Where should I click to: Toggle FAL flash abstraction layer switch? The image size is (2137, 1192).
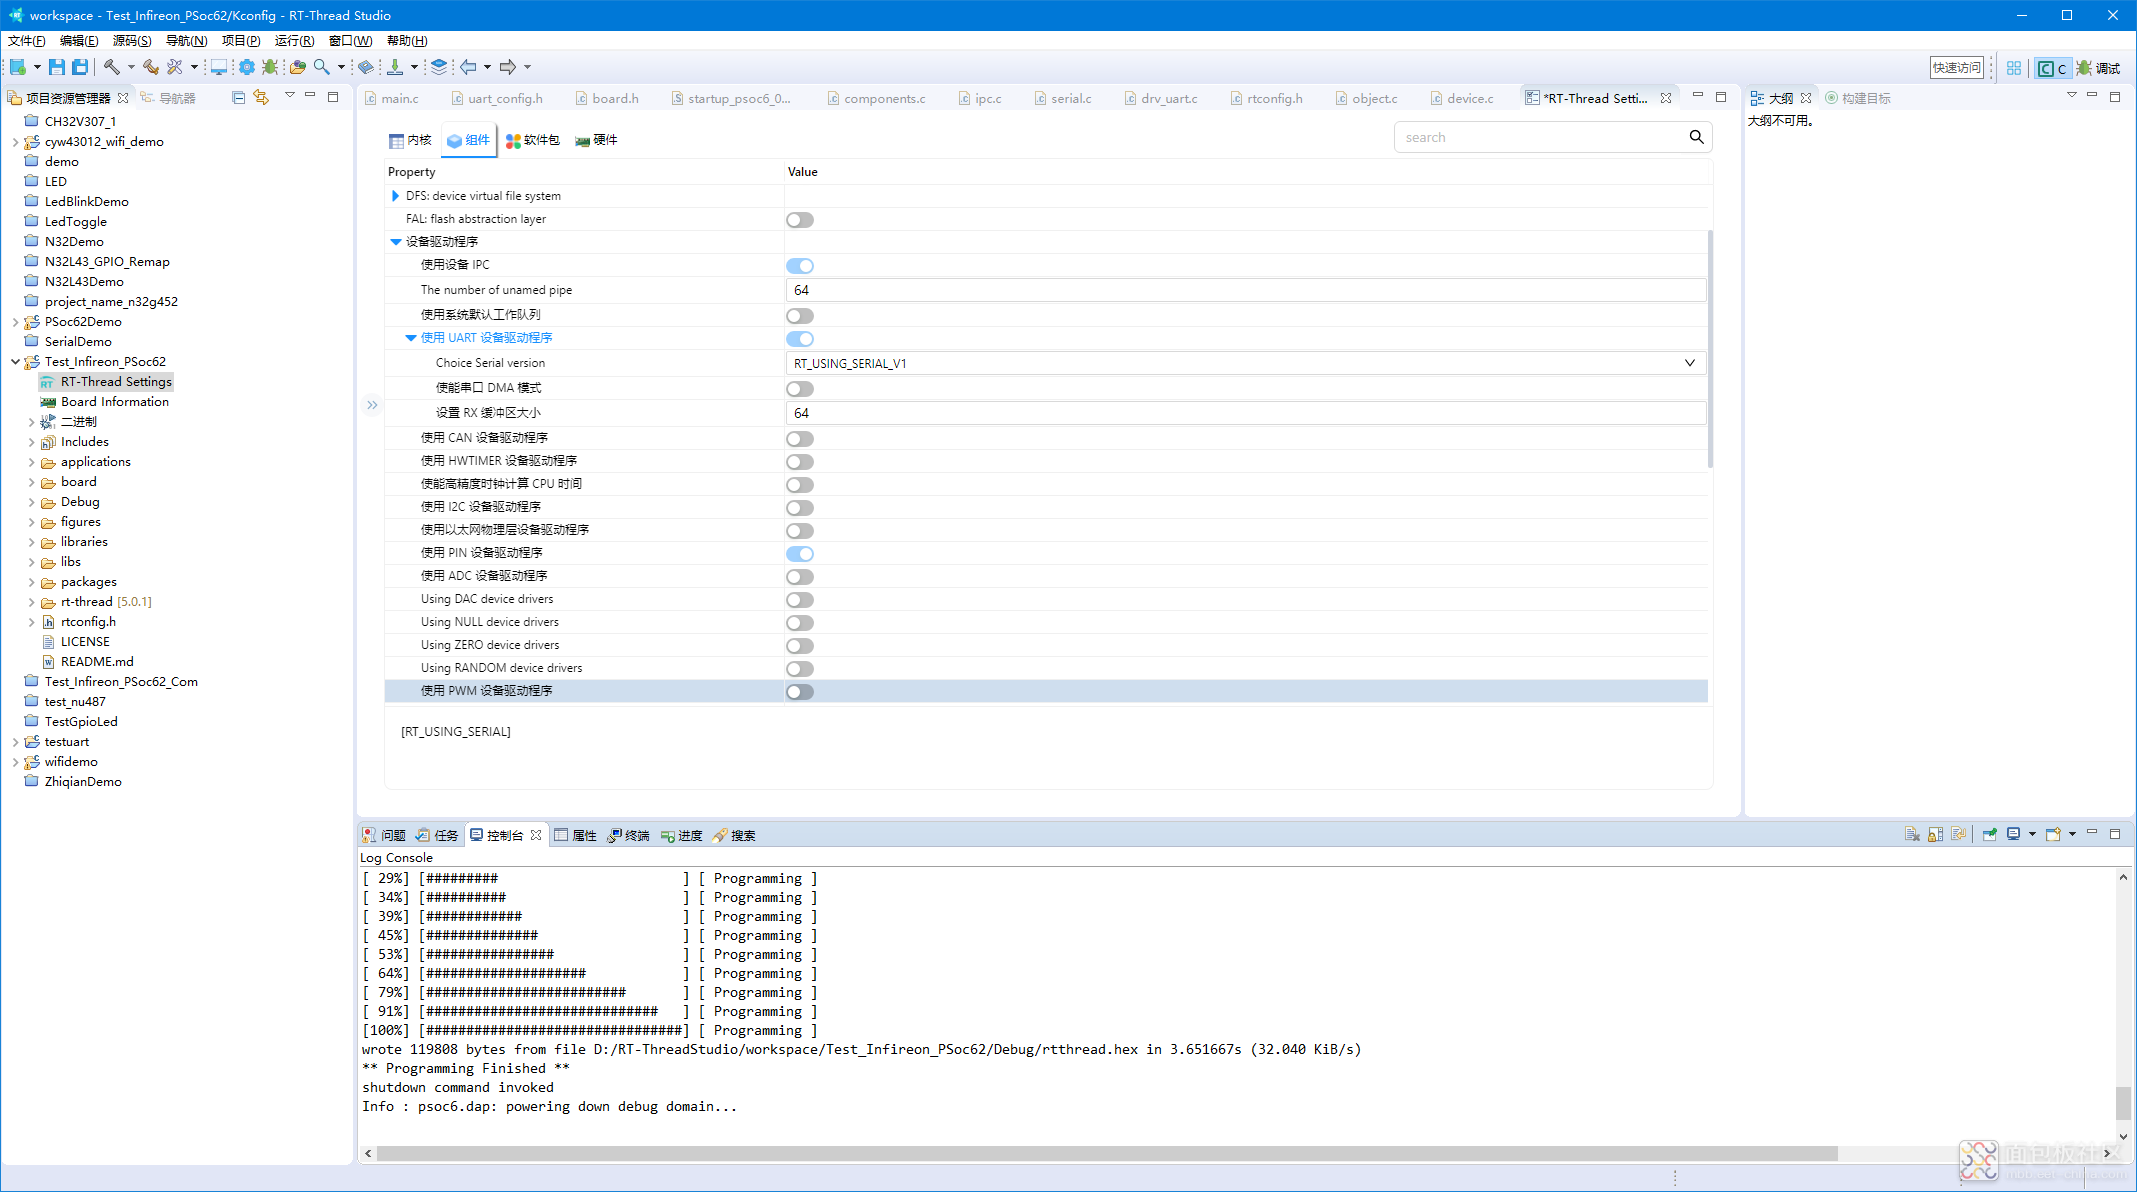pos(800,220)
